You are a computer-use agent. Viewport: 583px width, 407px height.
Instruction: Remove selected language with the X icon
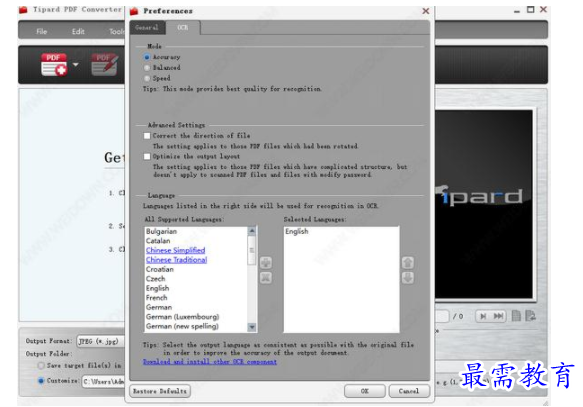point(265,277)
